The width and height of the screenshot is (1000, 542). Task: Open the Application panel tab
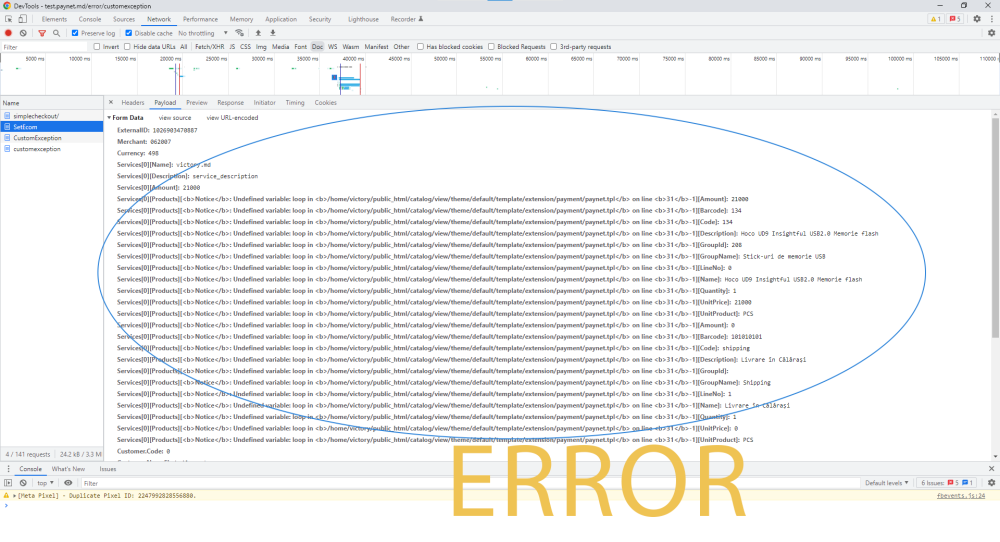tap(281, 19)
